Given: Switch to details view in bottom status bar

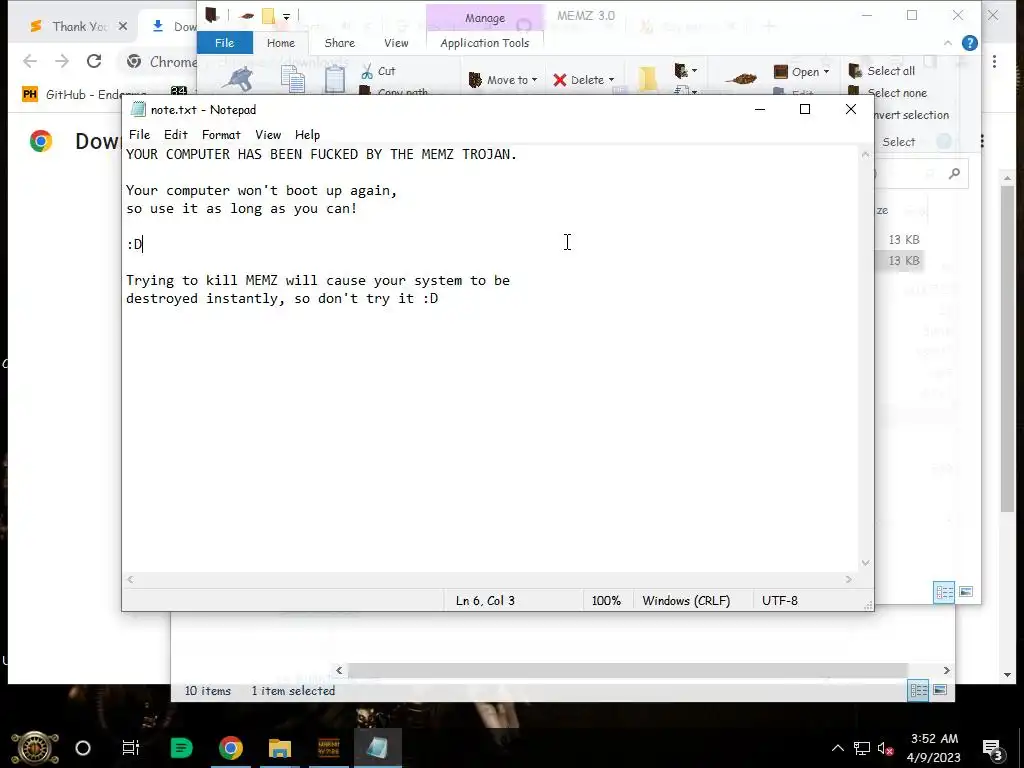Looking at the screenshot, I should click(918, 690).
